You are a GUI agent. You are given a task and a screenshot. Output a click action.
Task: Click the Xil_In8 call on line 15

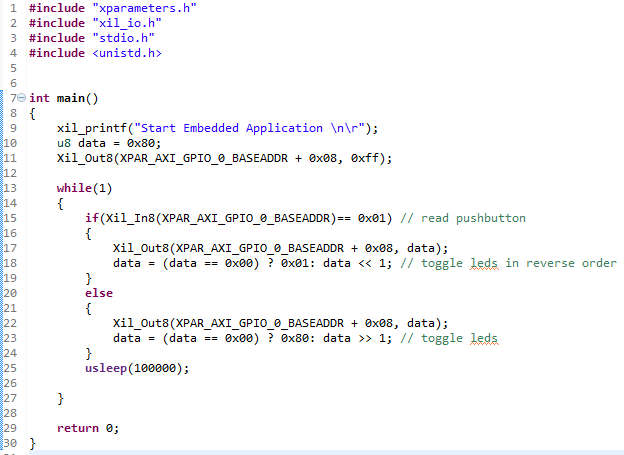[x=221, y=218]
